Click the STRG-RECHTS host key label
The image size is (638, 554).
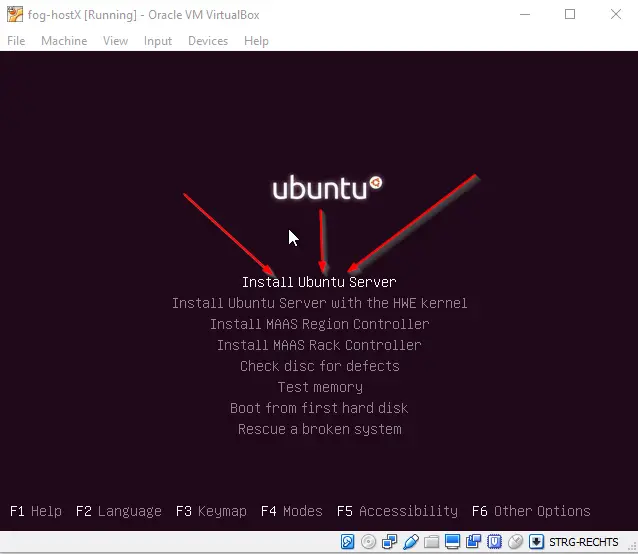(x=583, y=542)
